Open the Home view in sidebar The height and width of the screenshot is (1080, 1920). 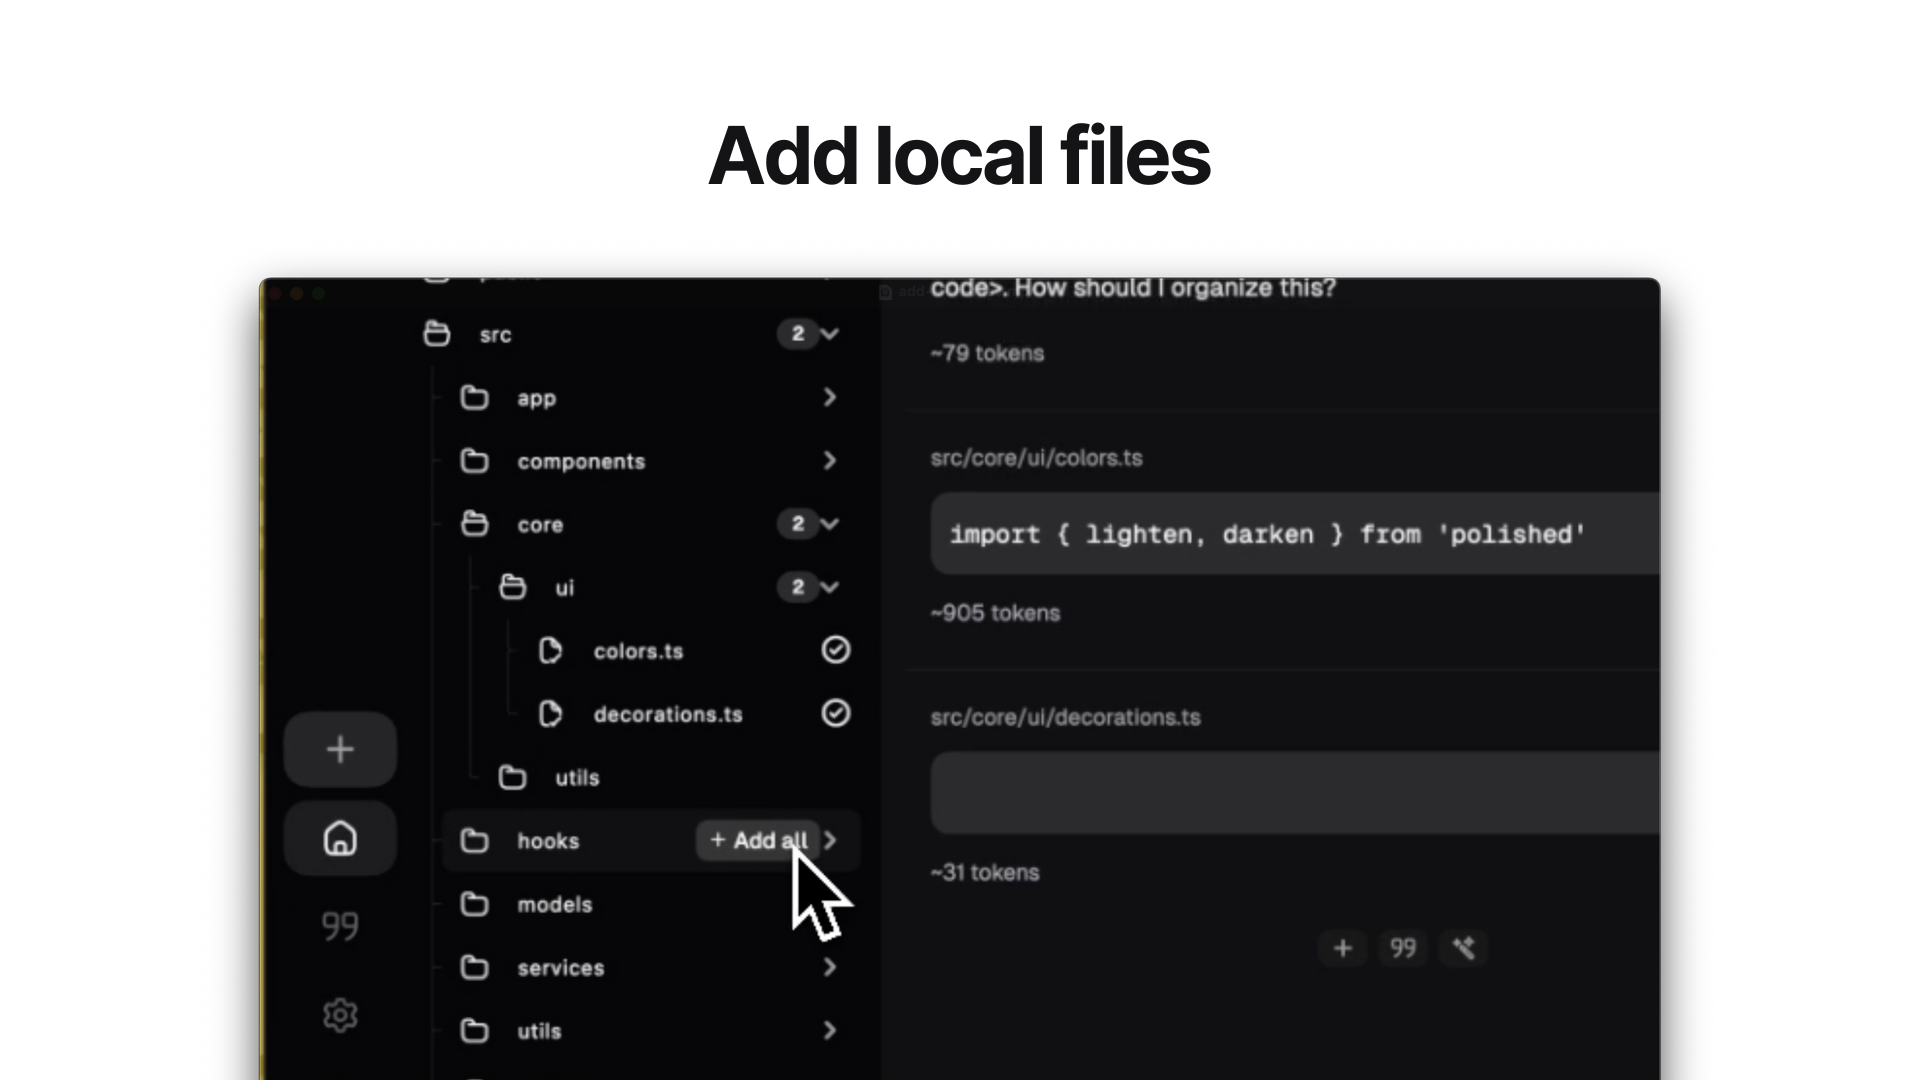(x=340, y=838)
